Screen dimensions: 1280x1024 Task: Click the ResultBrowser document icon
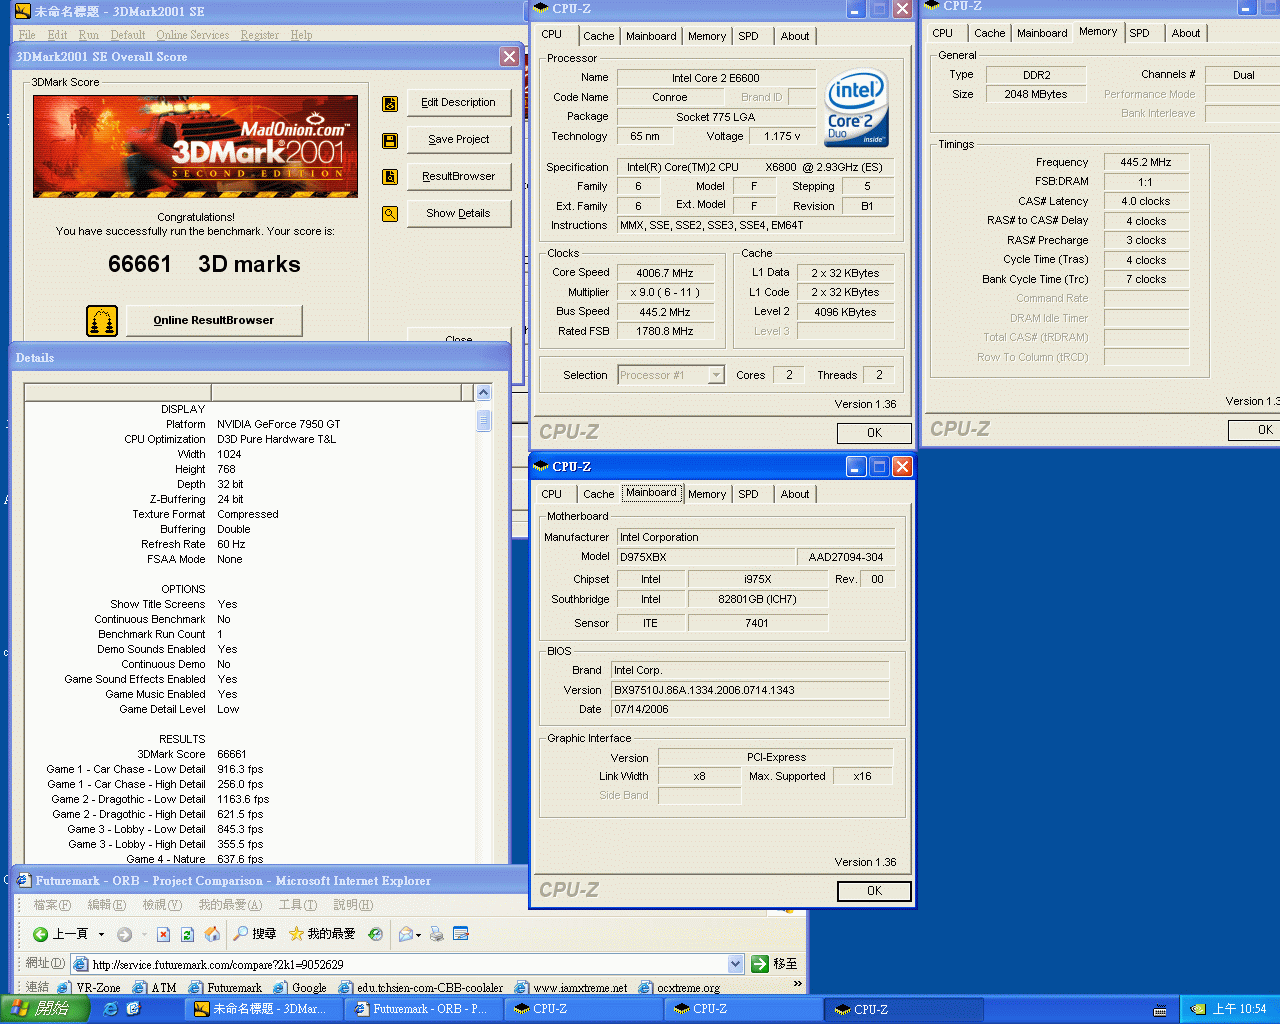[x=390, y=177]
